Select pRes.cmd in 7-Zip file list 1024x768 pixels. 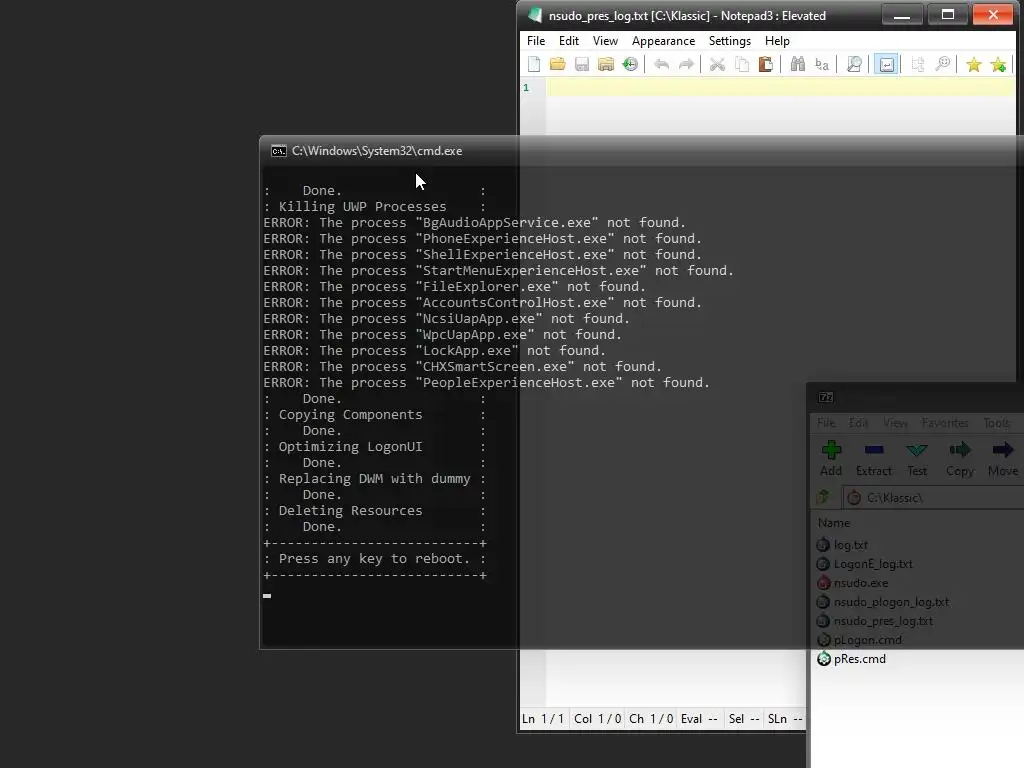tap(859, 659)
